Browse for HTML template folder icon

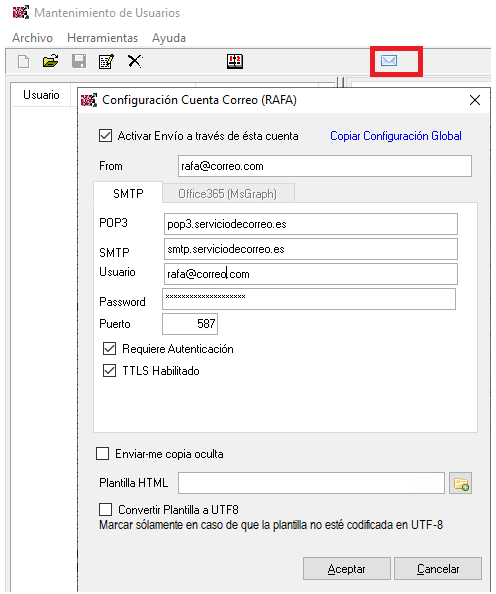click(460, 483)
